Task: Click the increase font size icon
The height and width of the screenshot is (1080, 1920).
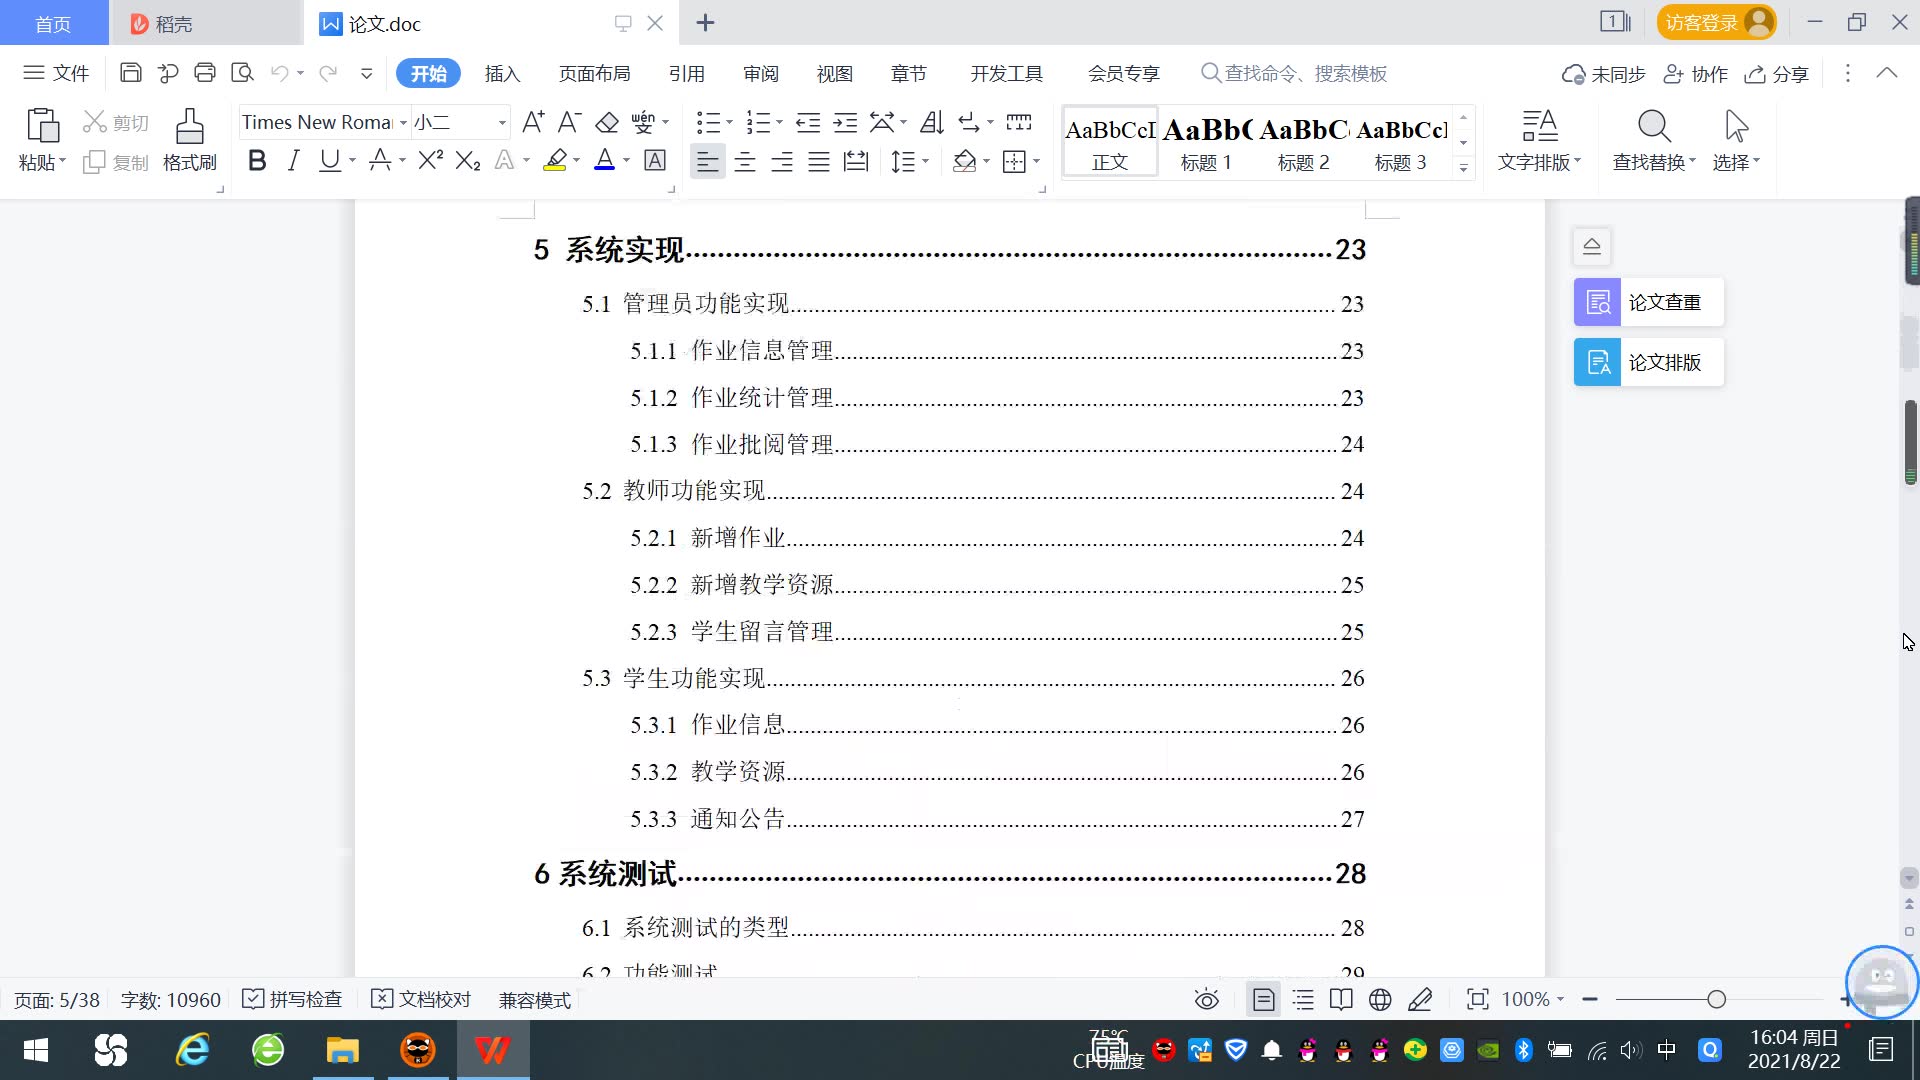Action: pyautogui.click(x=533, y=122)
